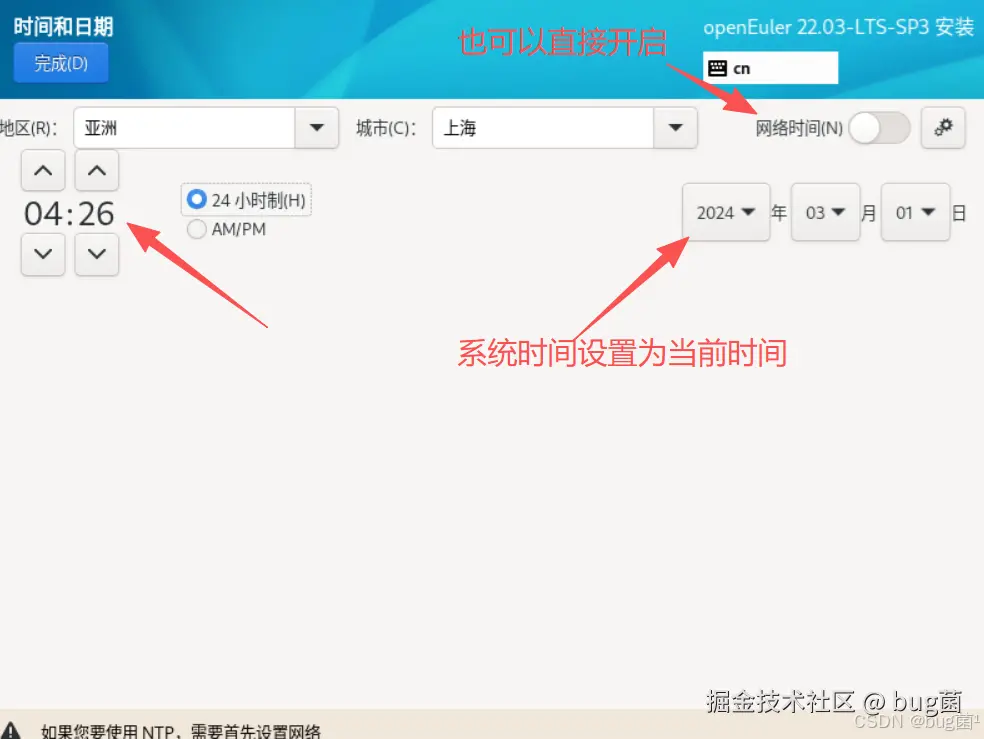Click the cn keyboard layout indicator

(770, 68)
